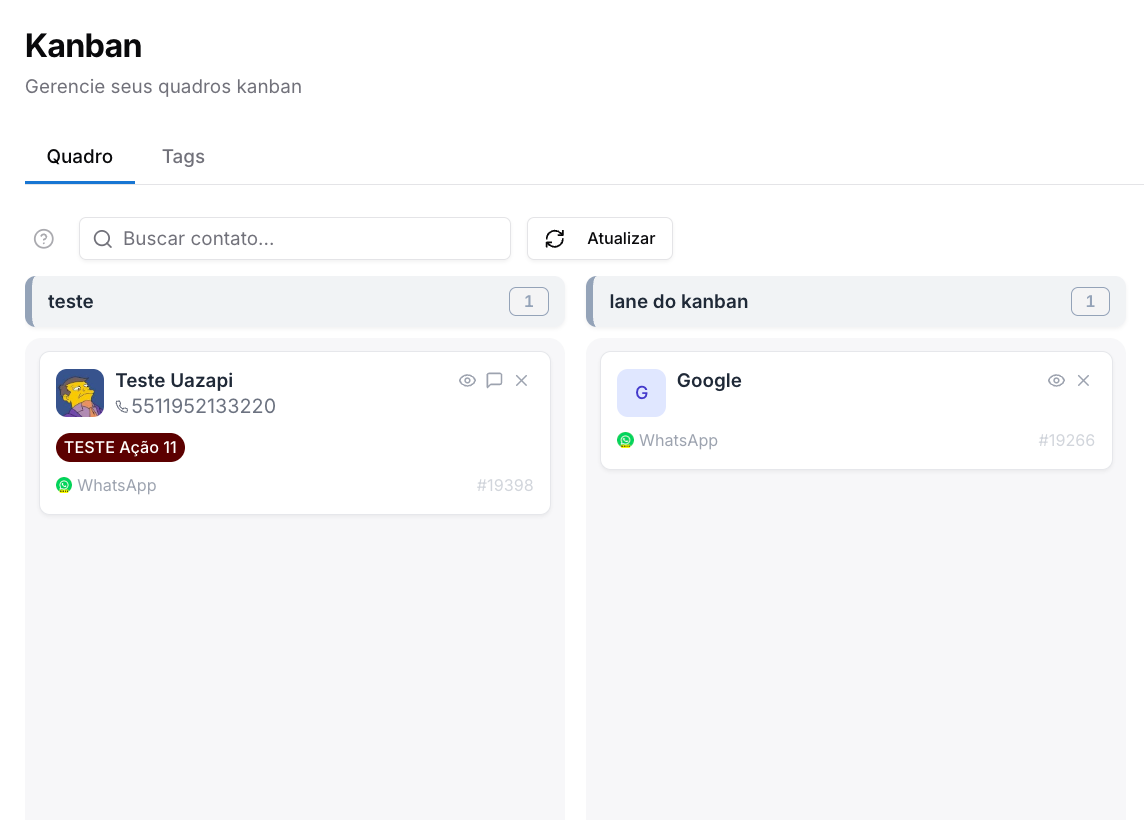The image size is (1144, 820).
Task: Open chat icon on Teste Uazapi card
Action: pos(494,380)
